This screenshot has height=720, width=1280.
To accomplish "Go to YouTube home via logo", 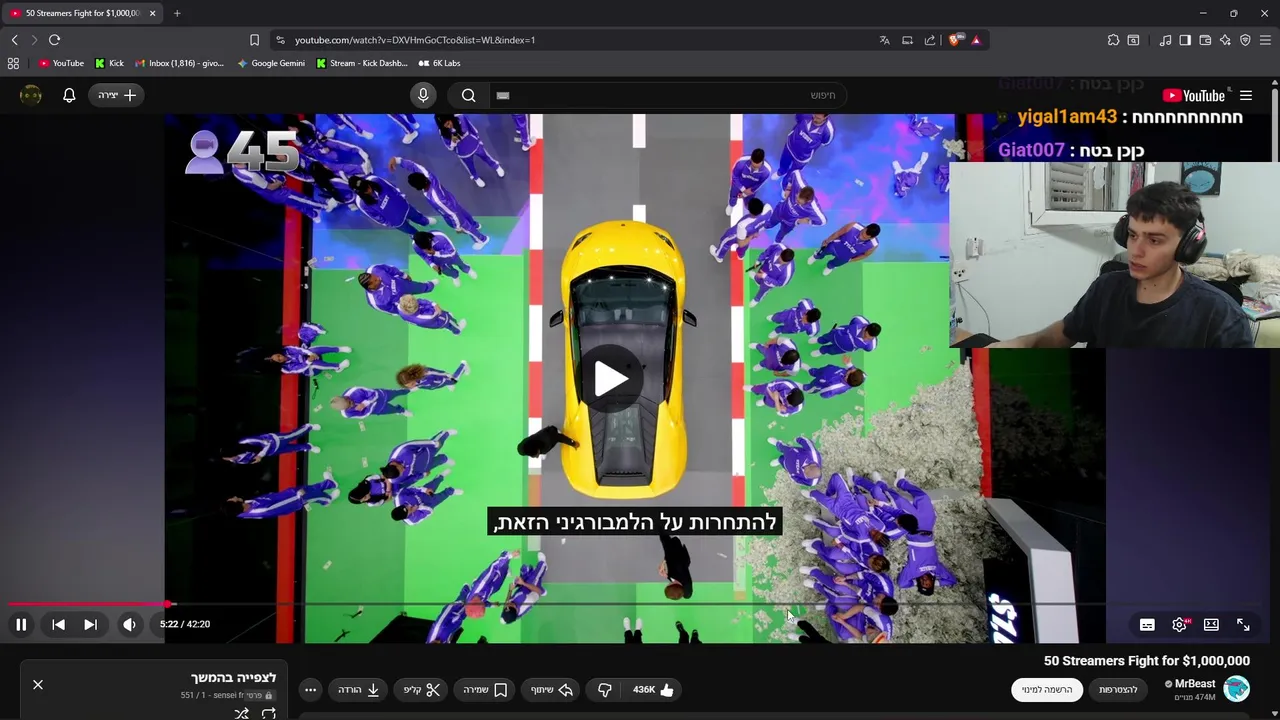I will point(1194,96).
